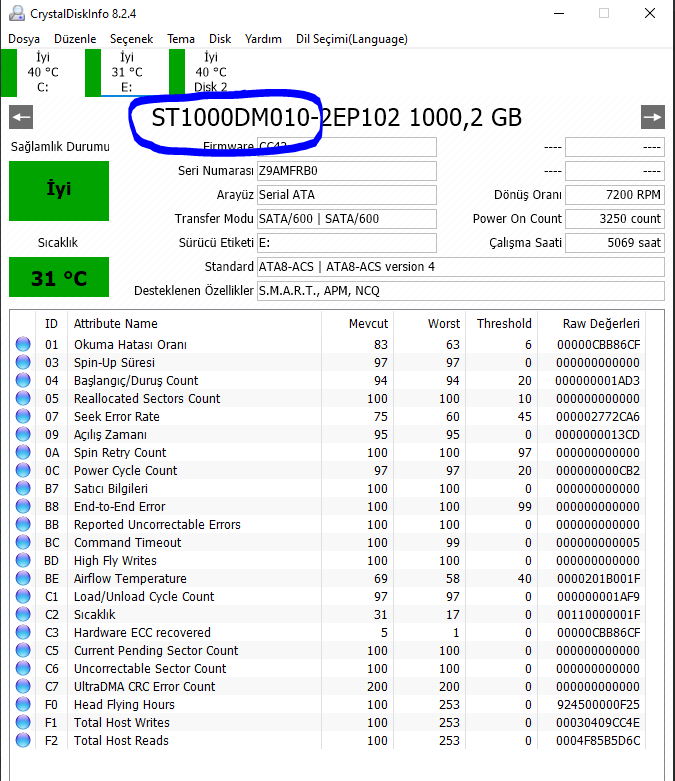
Task: Click the Threshold column header
Action: [504, 324]
